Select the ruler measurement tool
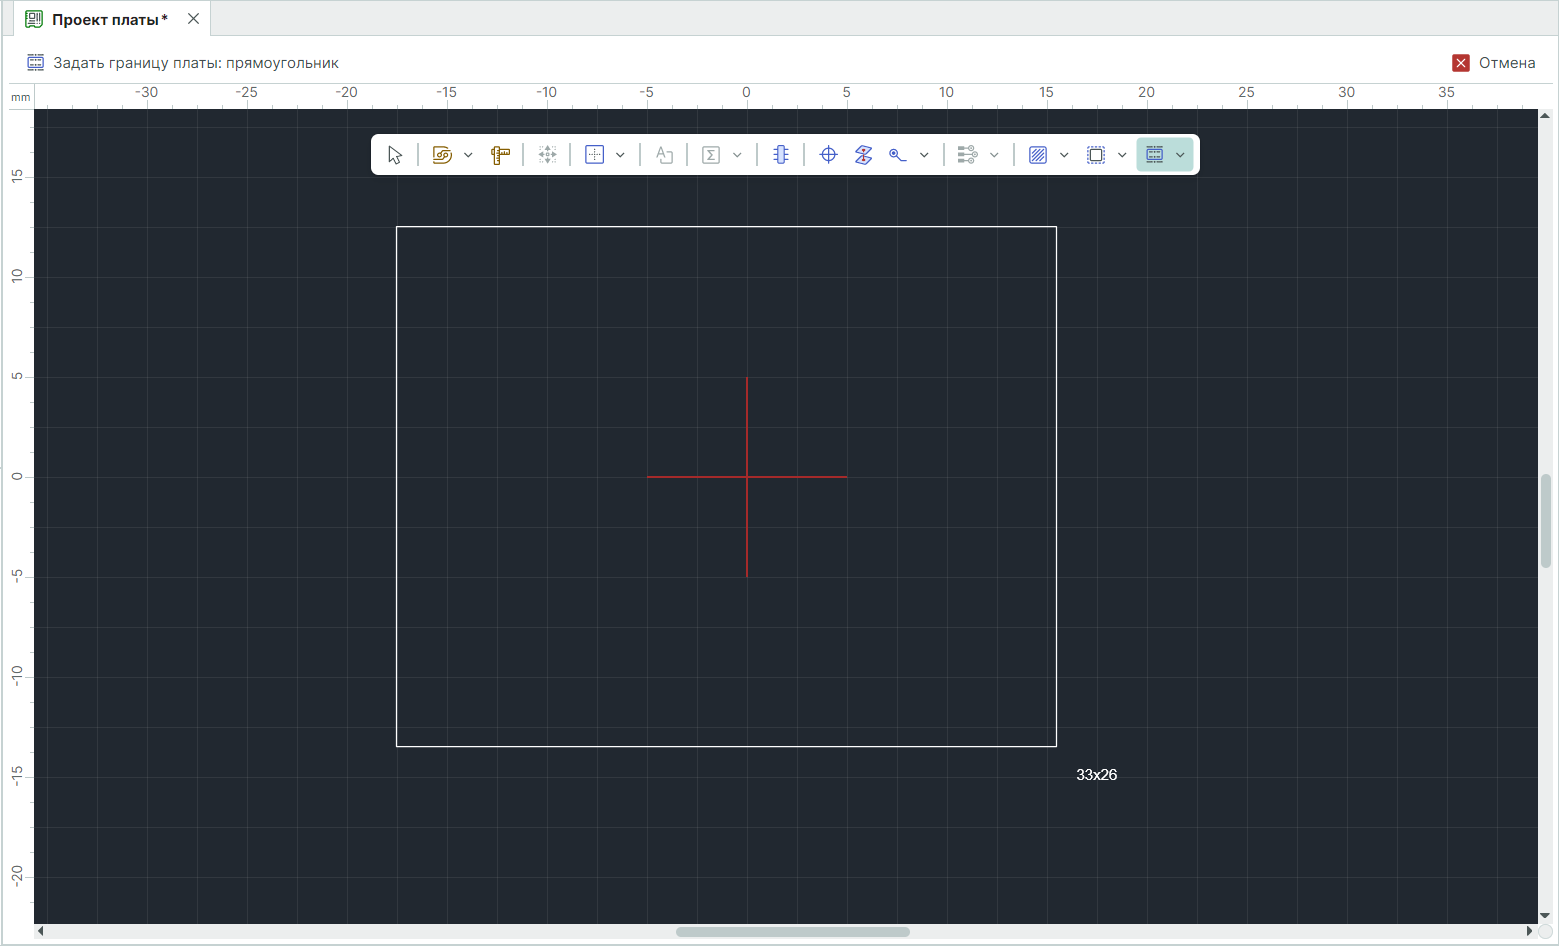The height and width of the screenshot is (946, 1559). 500,155
